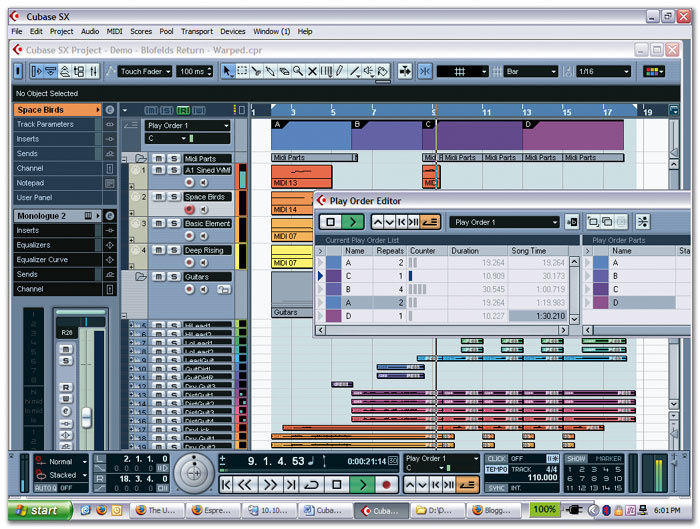Toggle CLICK metronome in transport panel
This screenshot has height=529, width=700.
(496, 458)
